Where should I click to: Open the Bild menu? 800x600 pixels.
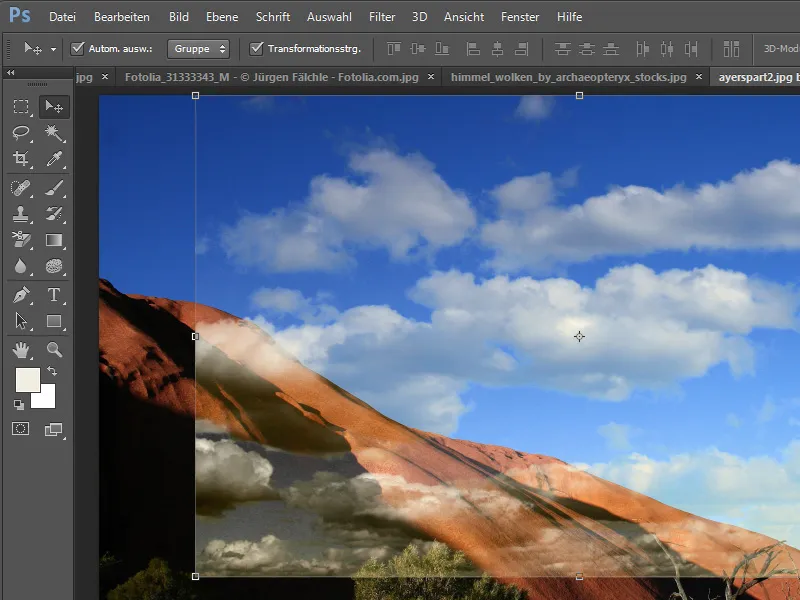pyautogui.click(x=179, y=17)
